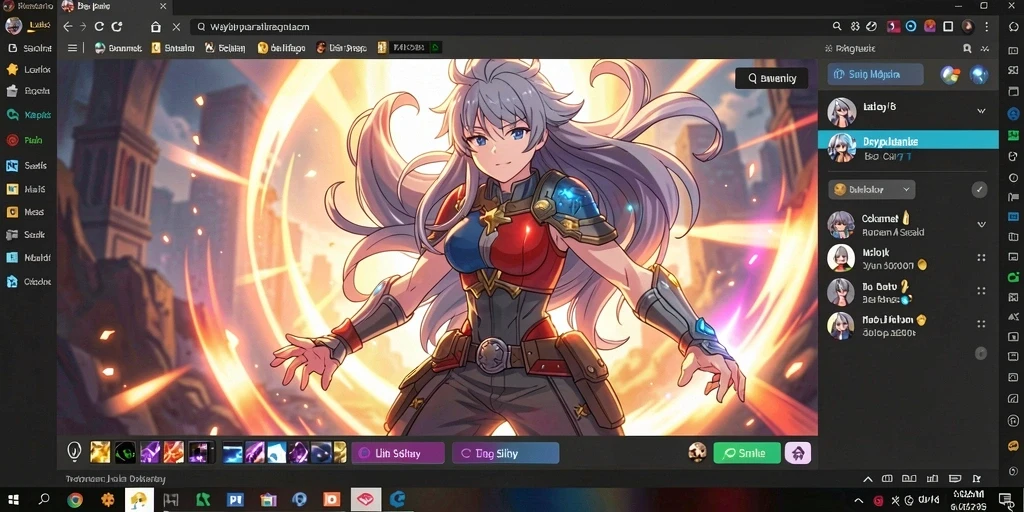Image resolution: width=1024 pixels, height=512 pixels.
Task: Click the hamburger menu icon in bookmarks bar
Action: pos(72,48)
